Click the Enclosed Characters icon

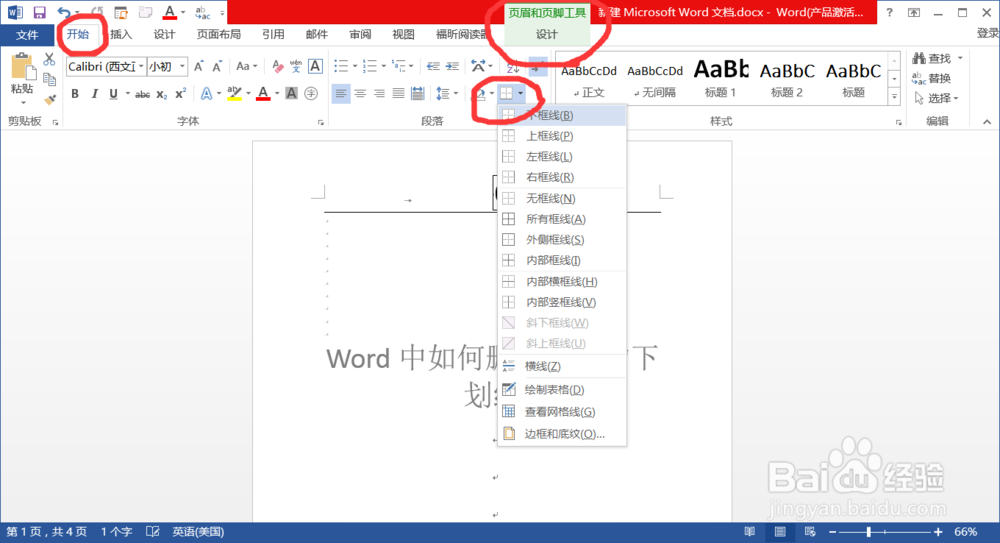pyautogui.click(x=311, y=94)
